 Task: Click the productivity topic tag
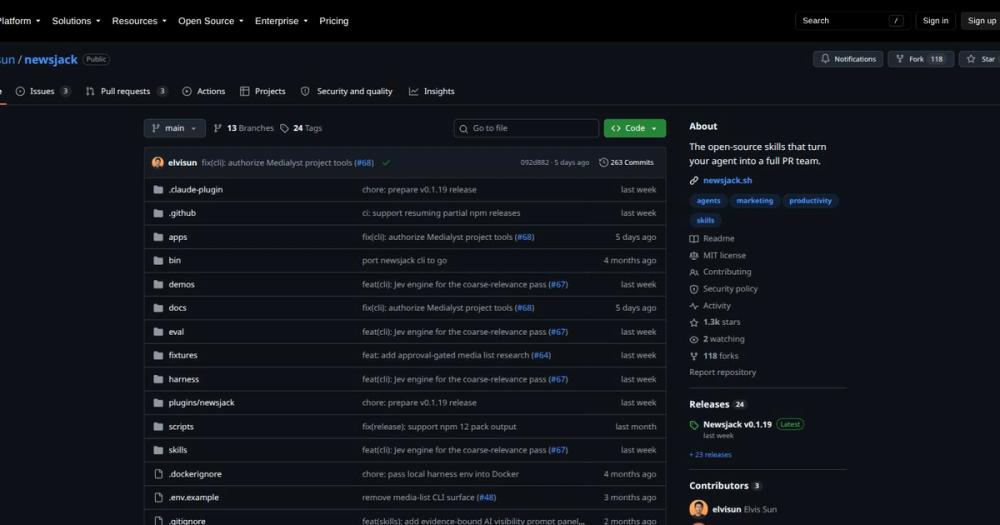coord(810,201)
